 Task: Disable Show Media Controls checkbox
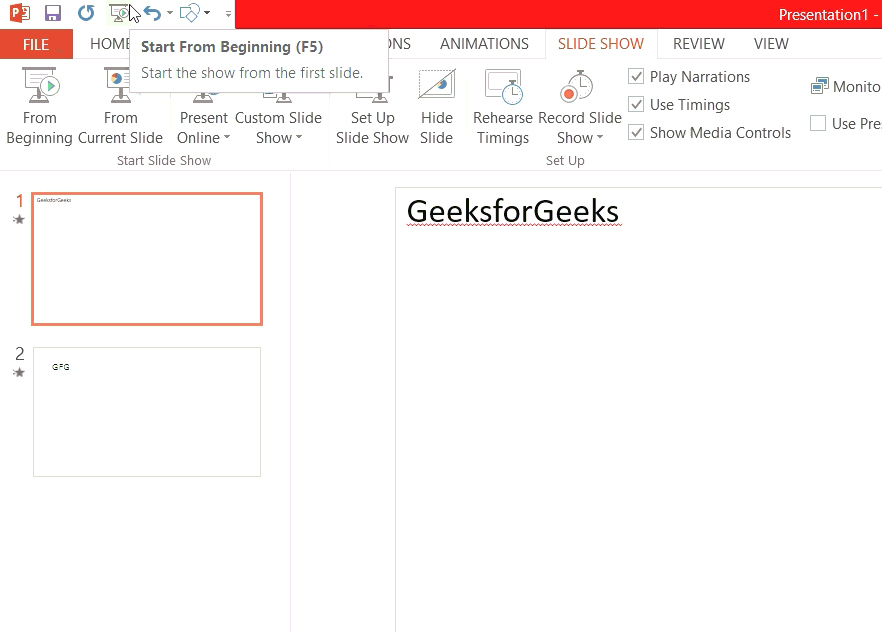(636, 133)
